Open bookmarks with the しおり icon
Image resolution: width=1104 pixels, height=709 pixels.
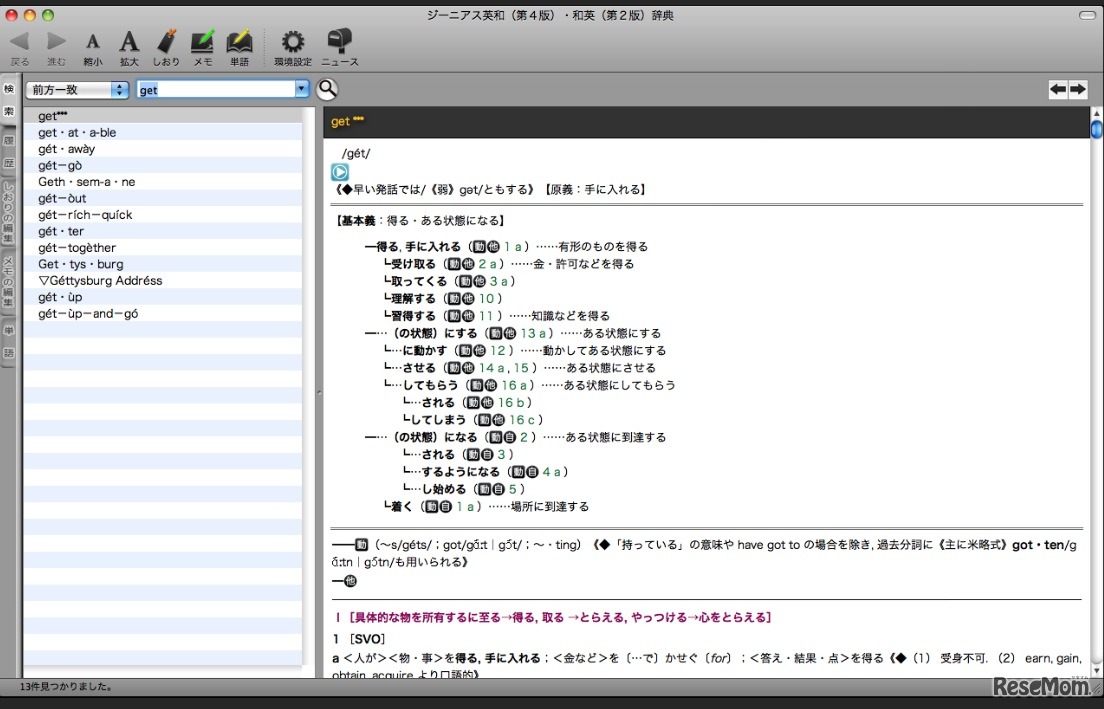click(x=166, y=42)
